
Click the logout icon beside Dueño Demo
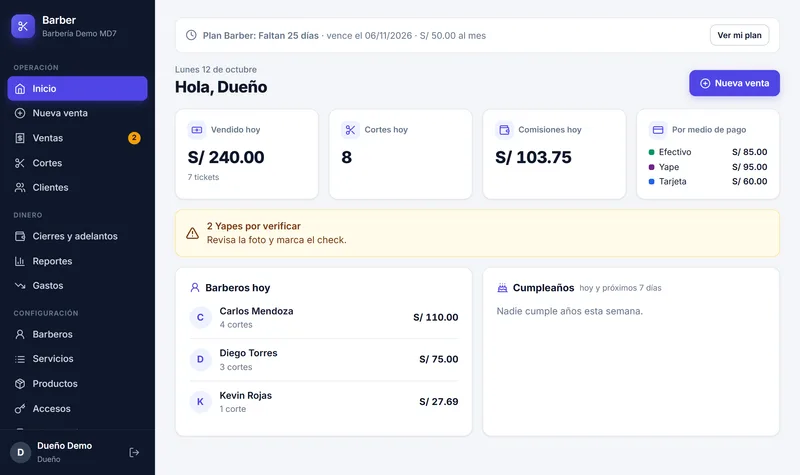click(x=134, y=453)
